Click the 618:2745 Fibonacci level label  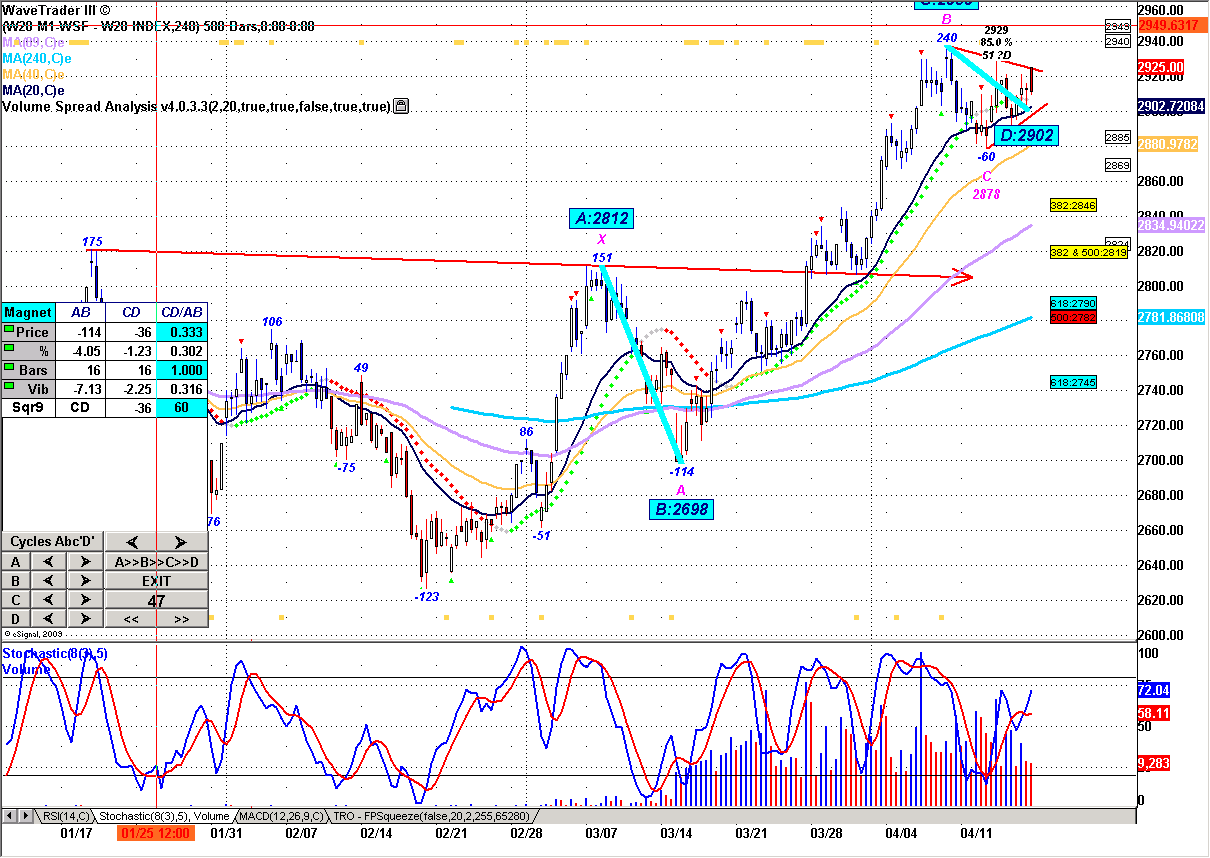(1073, 382)
